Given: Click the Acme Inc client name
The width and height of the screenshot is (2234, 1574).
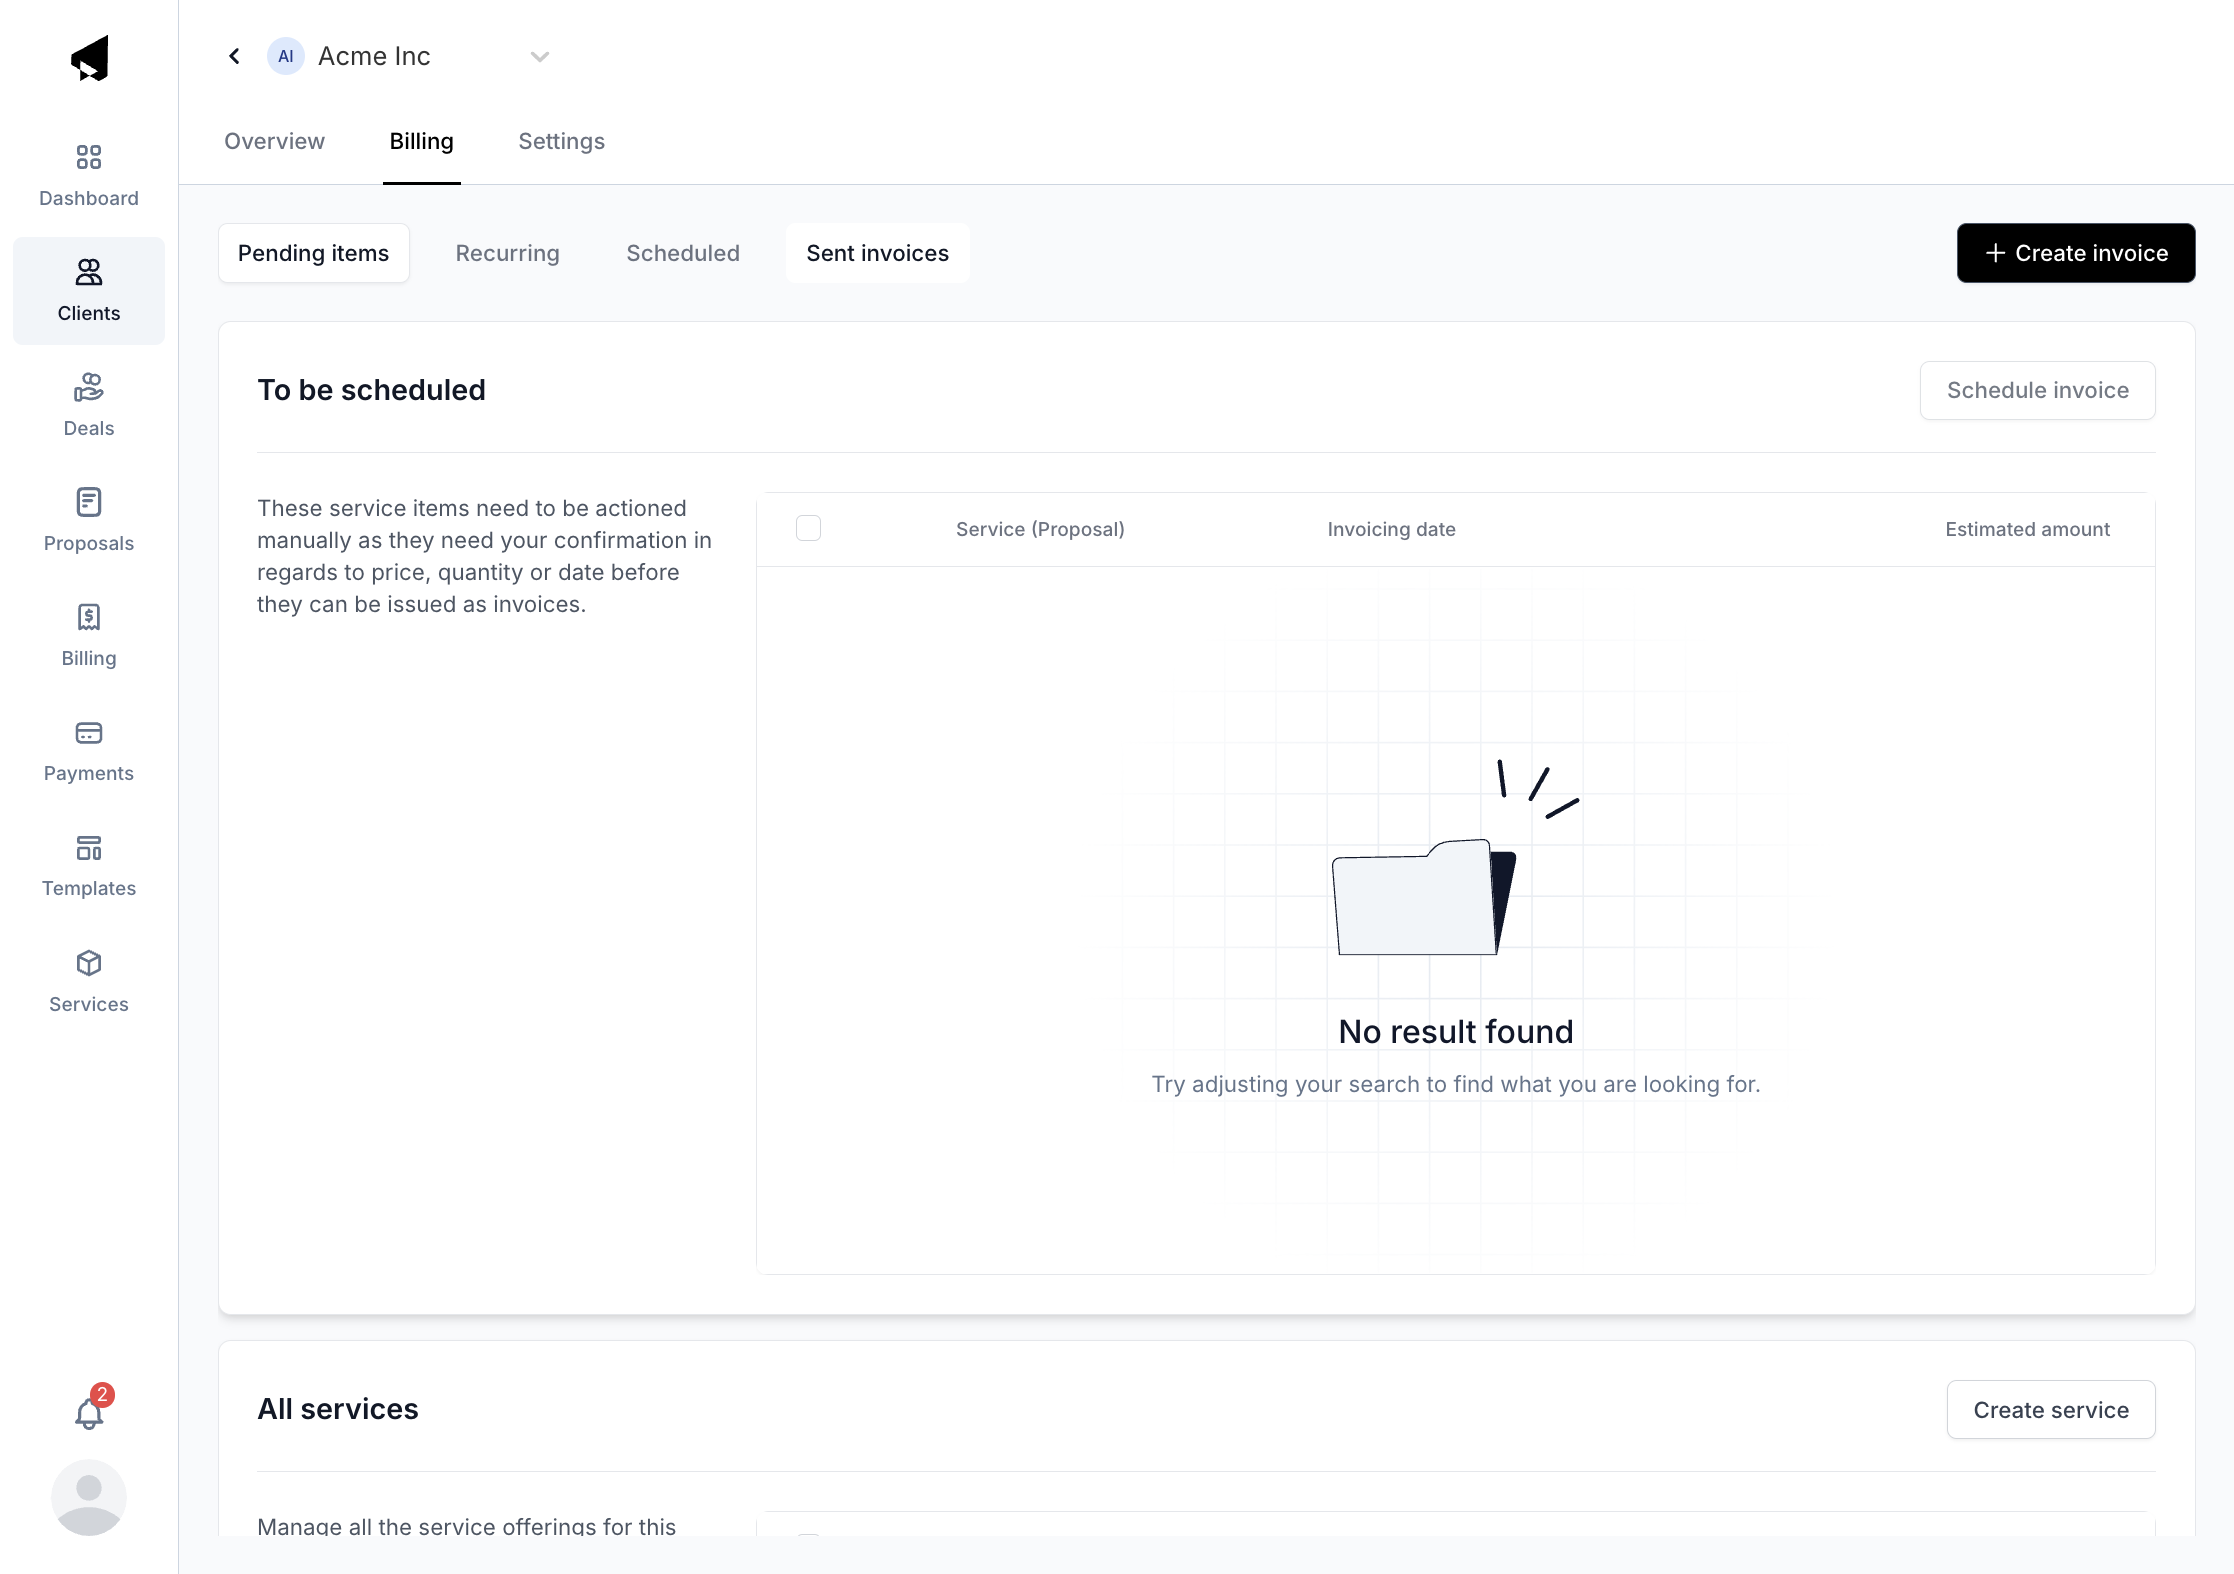Looking at the screenshot, I should coord(374,56).
